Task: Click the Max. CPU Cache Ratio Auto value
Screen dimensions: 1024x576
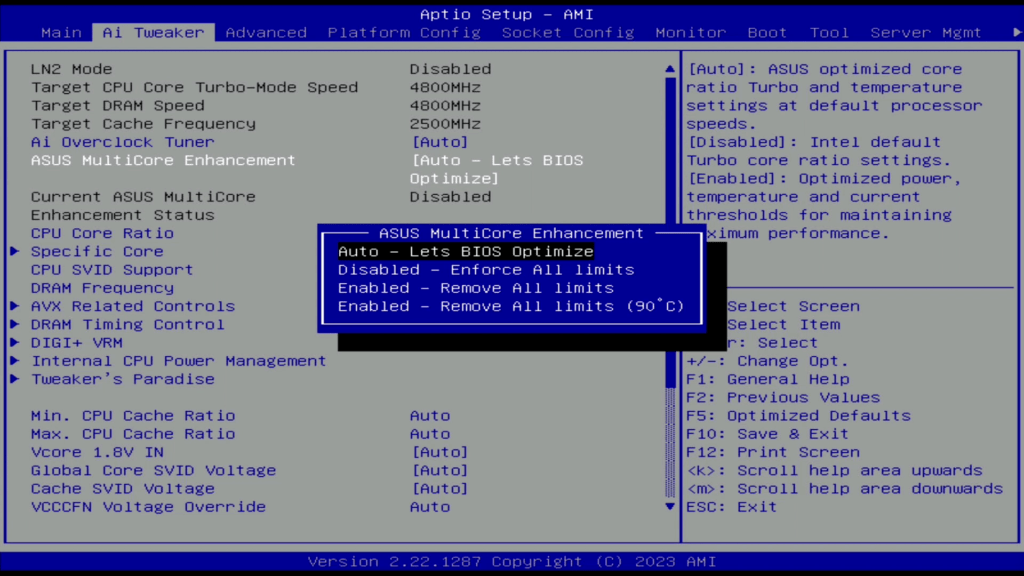Action: click(x=430, y=434)
